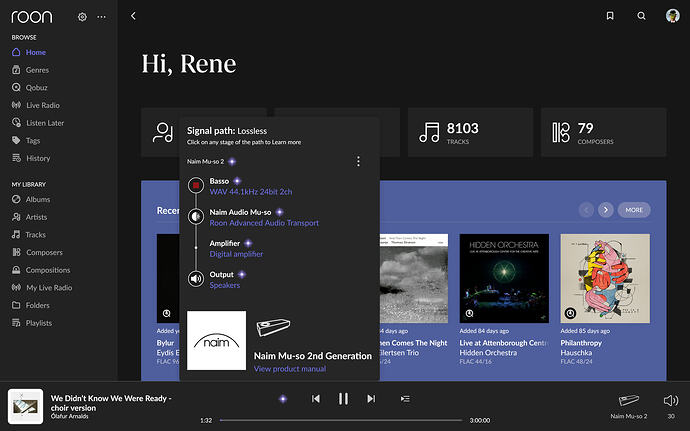
Task: Open the 8103 Tracks stat card
Action: click(470, 132)
